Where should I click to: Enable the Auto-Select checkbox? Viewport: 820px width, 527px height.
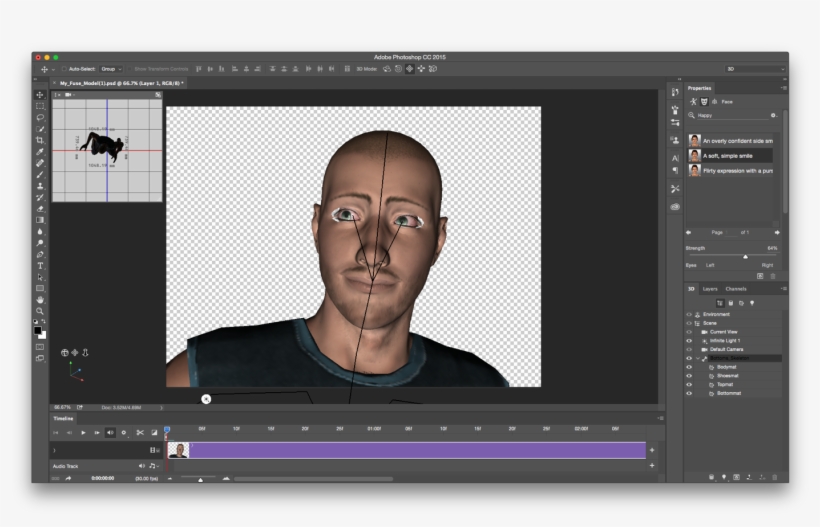(64, 69)
